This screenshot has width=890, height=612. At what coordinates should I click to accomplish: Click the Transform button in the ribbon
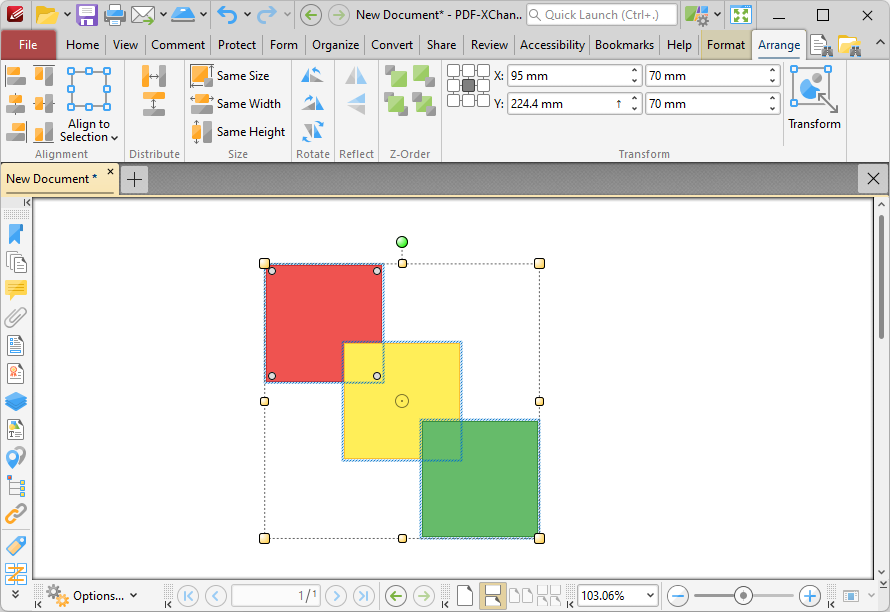[x=814, y=100]
